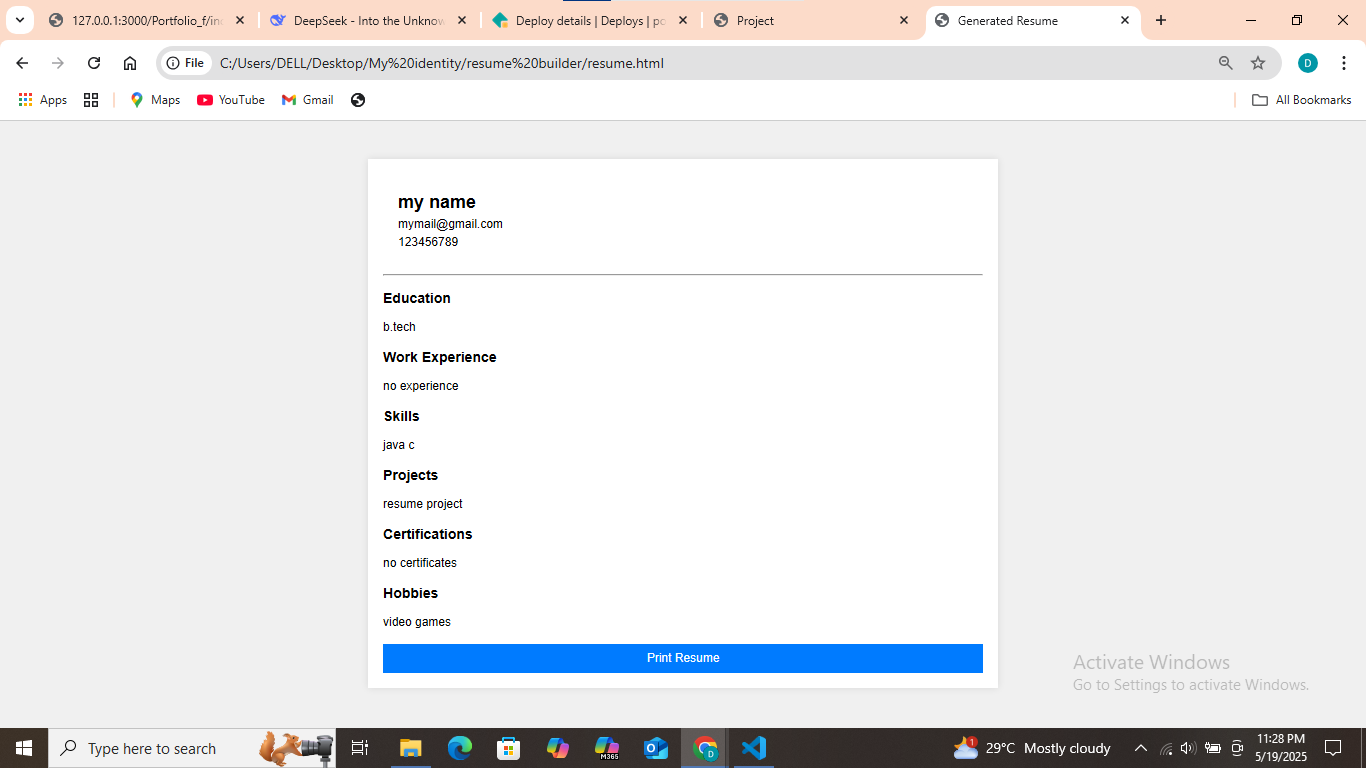The image size is (1366, 768).
Task: Click the tab groups grid icon in bookmarks bar
Action: (x=91, y=100)
